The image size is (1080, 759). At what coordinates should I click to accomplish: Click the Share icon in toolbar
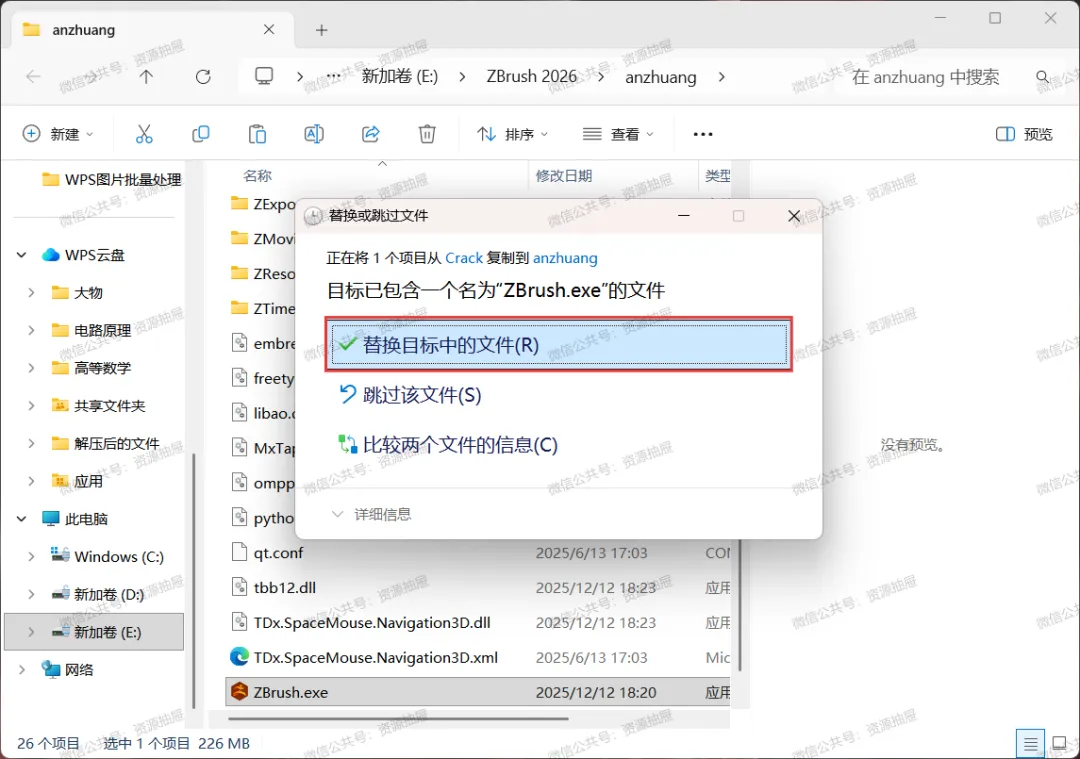[x=371, y=134]
